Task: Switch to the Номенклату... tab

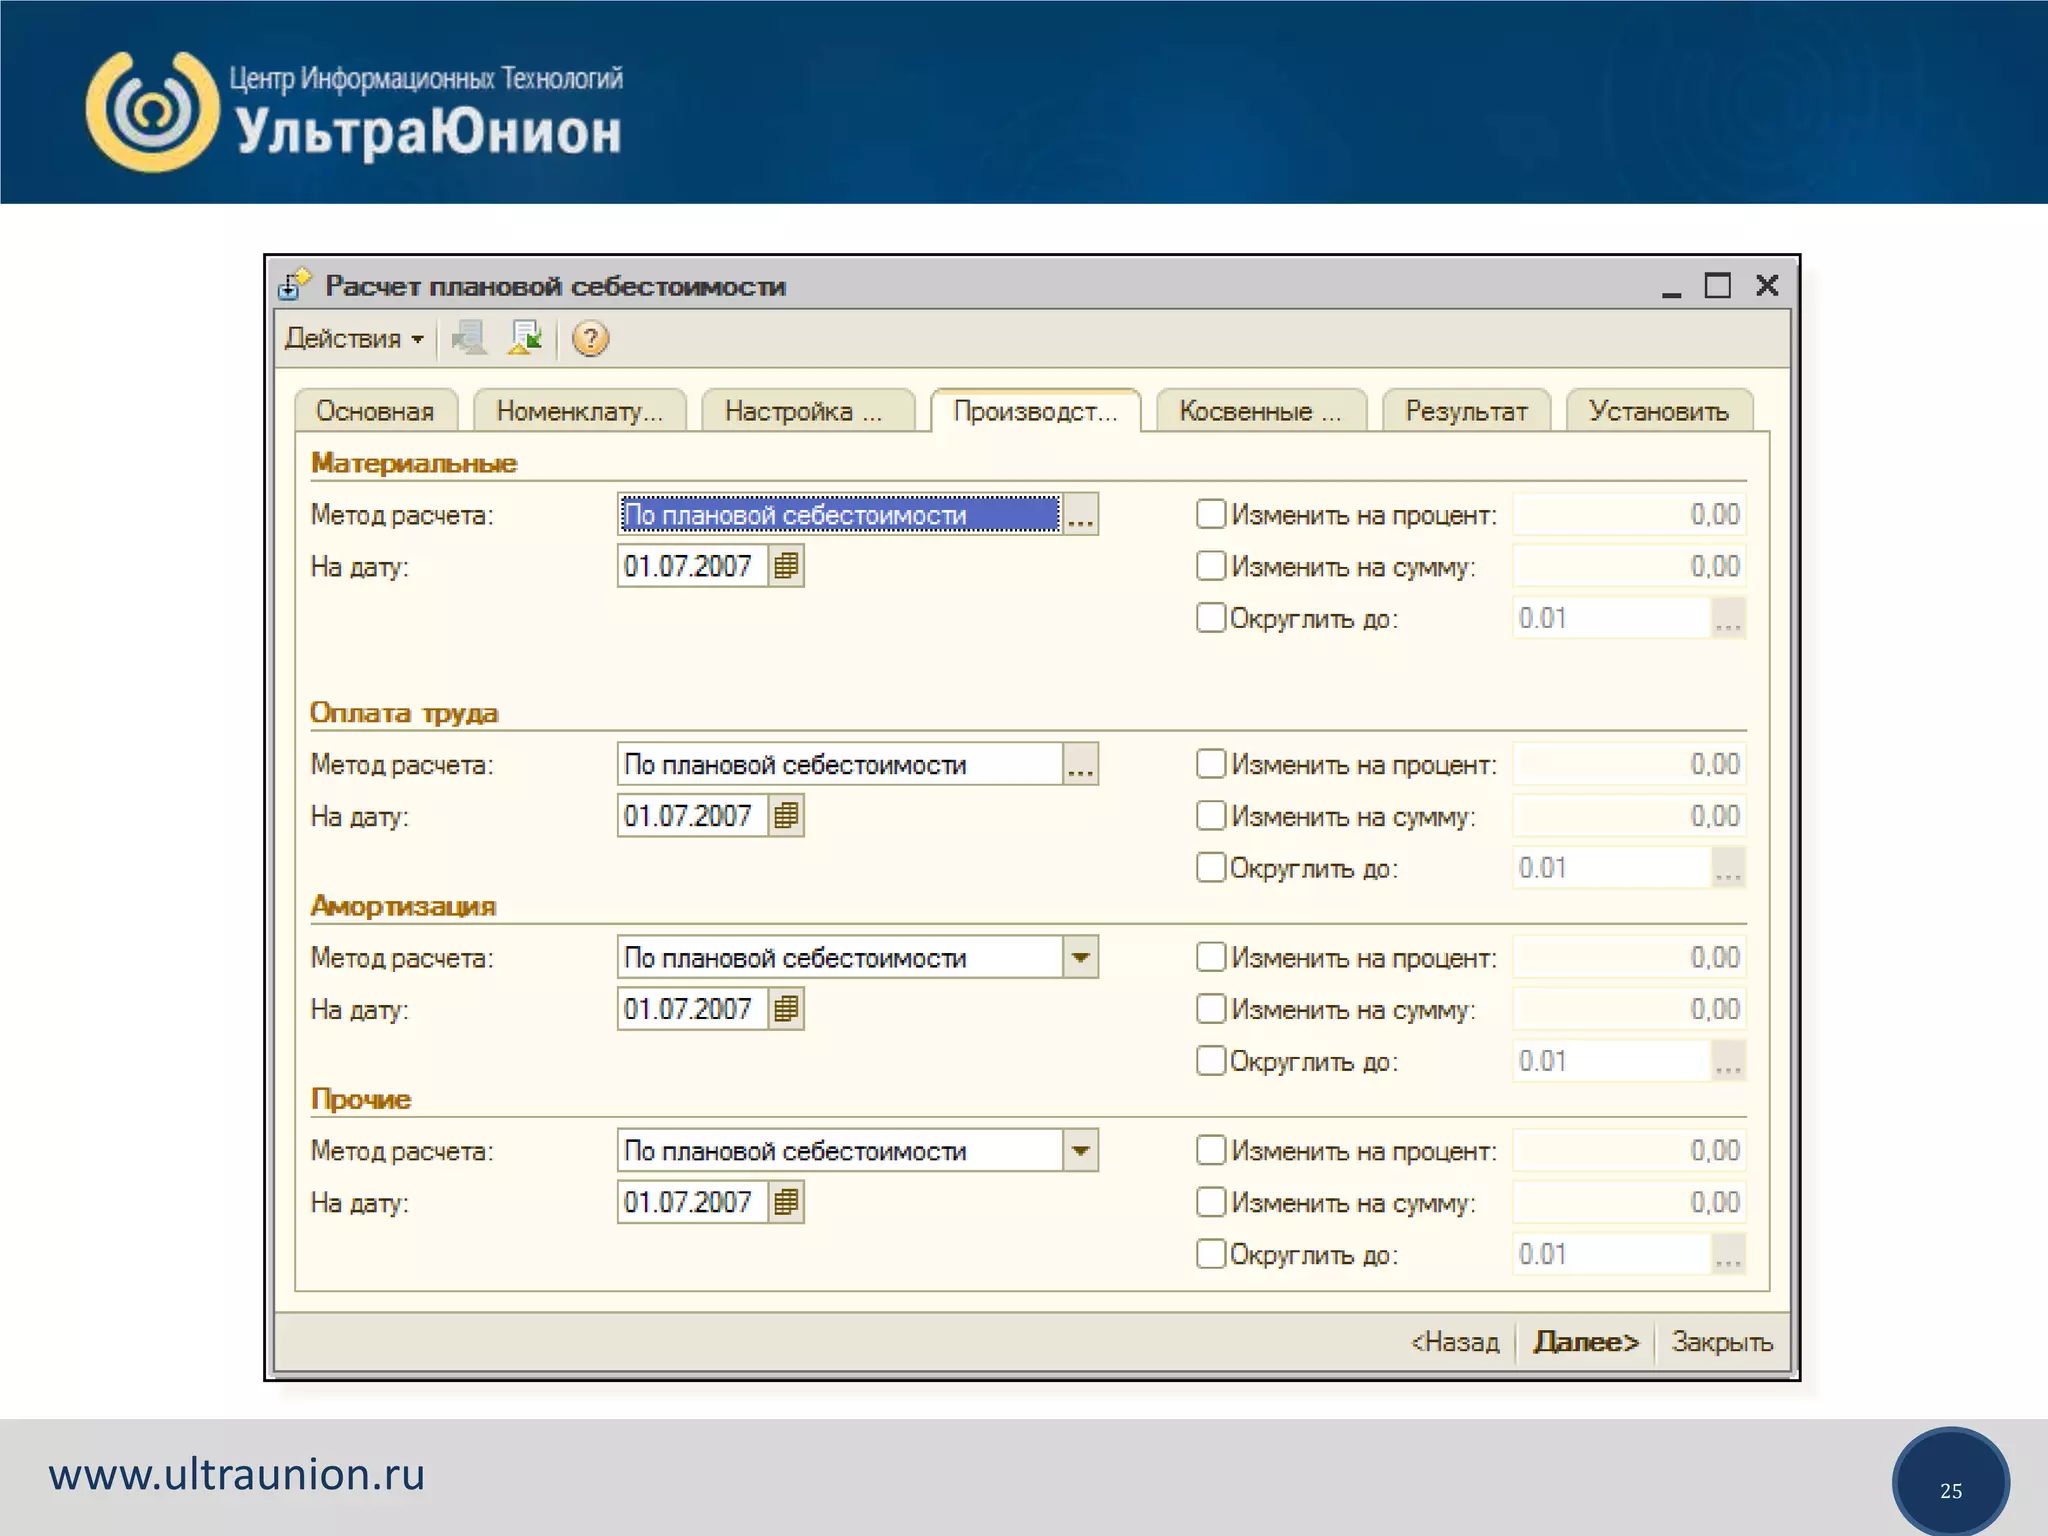Action: (x=580, y=411)
